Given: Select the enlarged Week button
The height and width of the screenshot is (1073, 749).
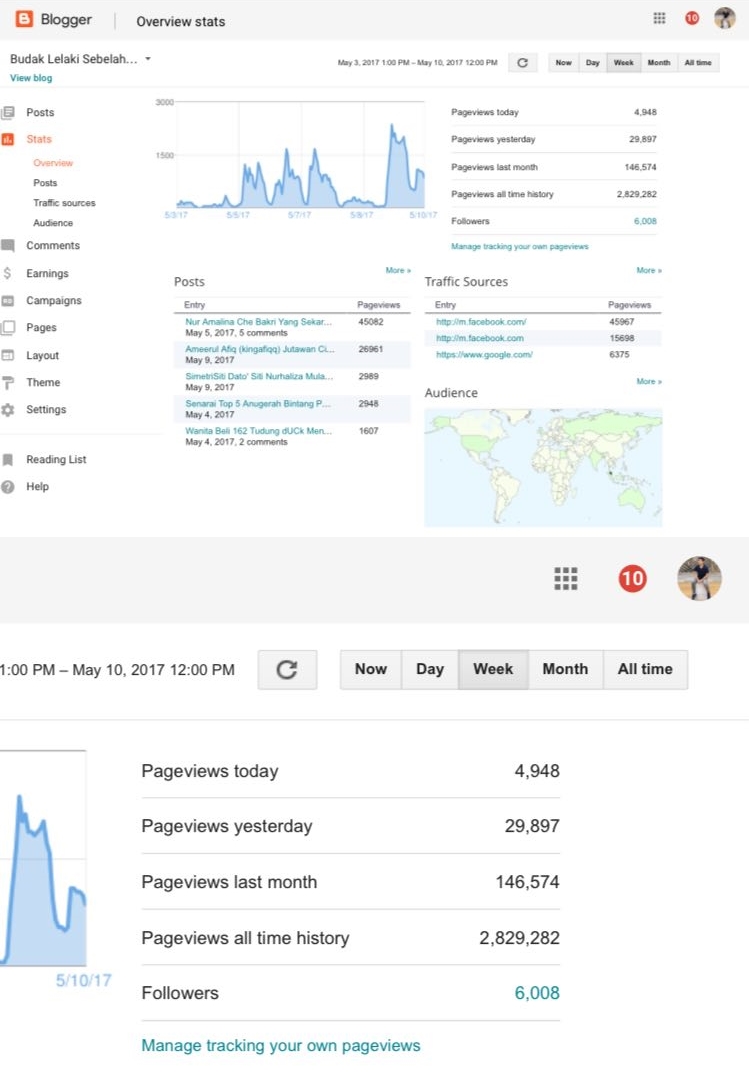Looking at the screenshot, I should (493, 669).
